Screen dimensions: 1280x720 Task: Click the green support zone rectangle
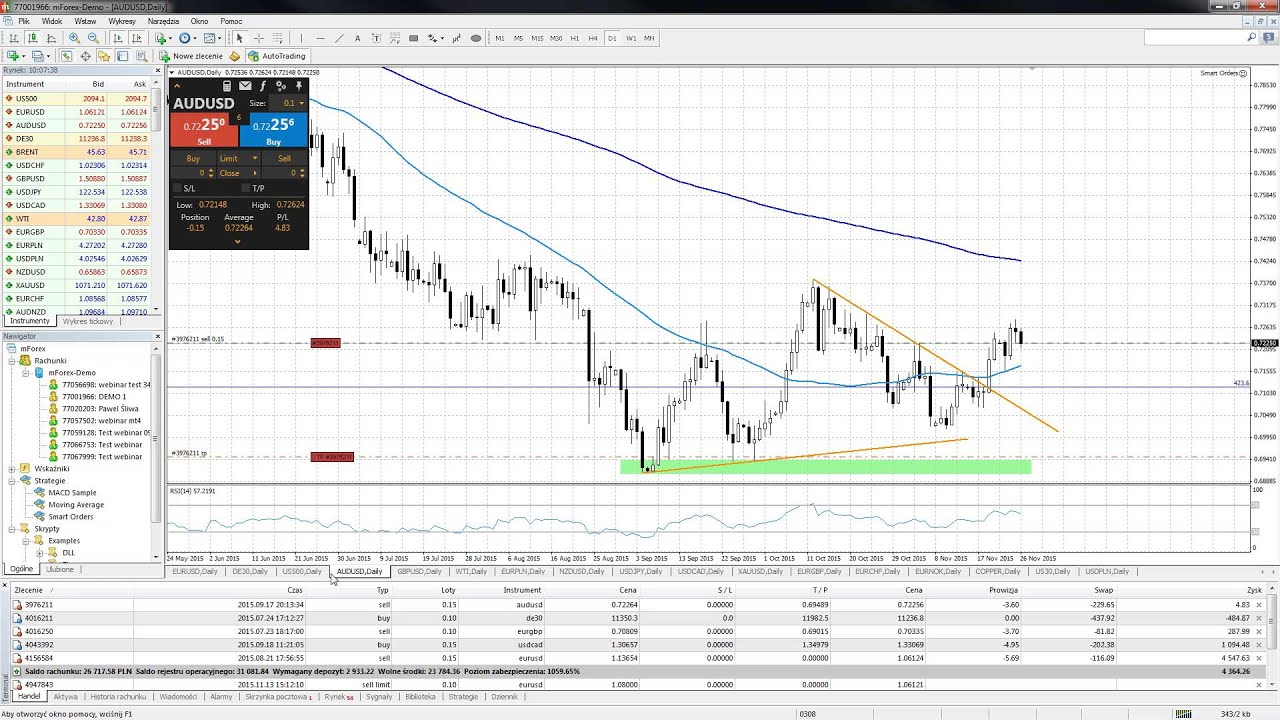[x=825, y=466]
